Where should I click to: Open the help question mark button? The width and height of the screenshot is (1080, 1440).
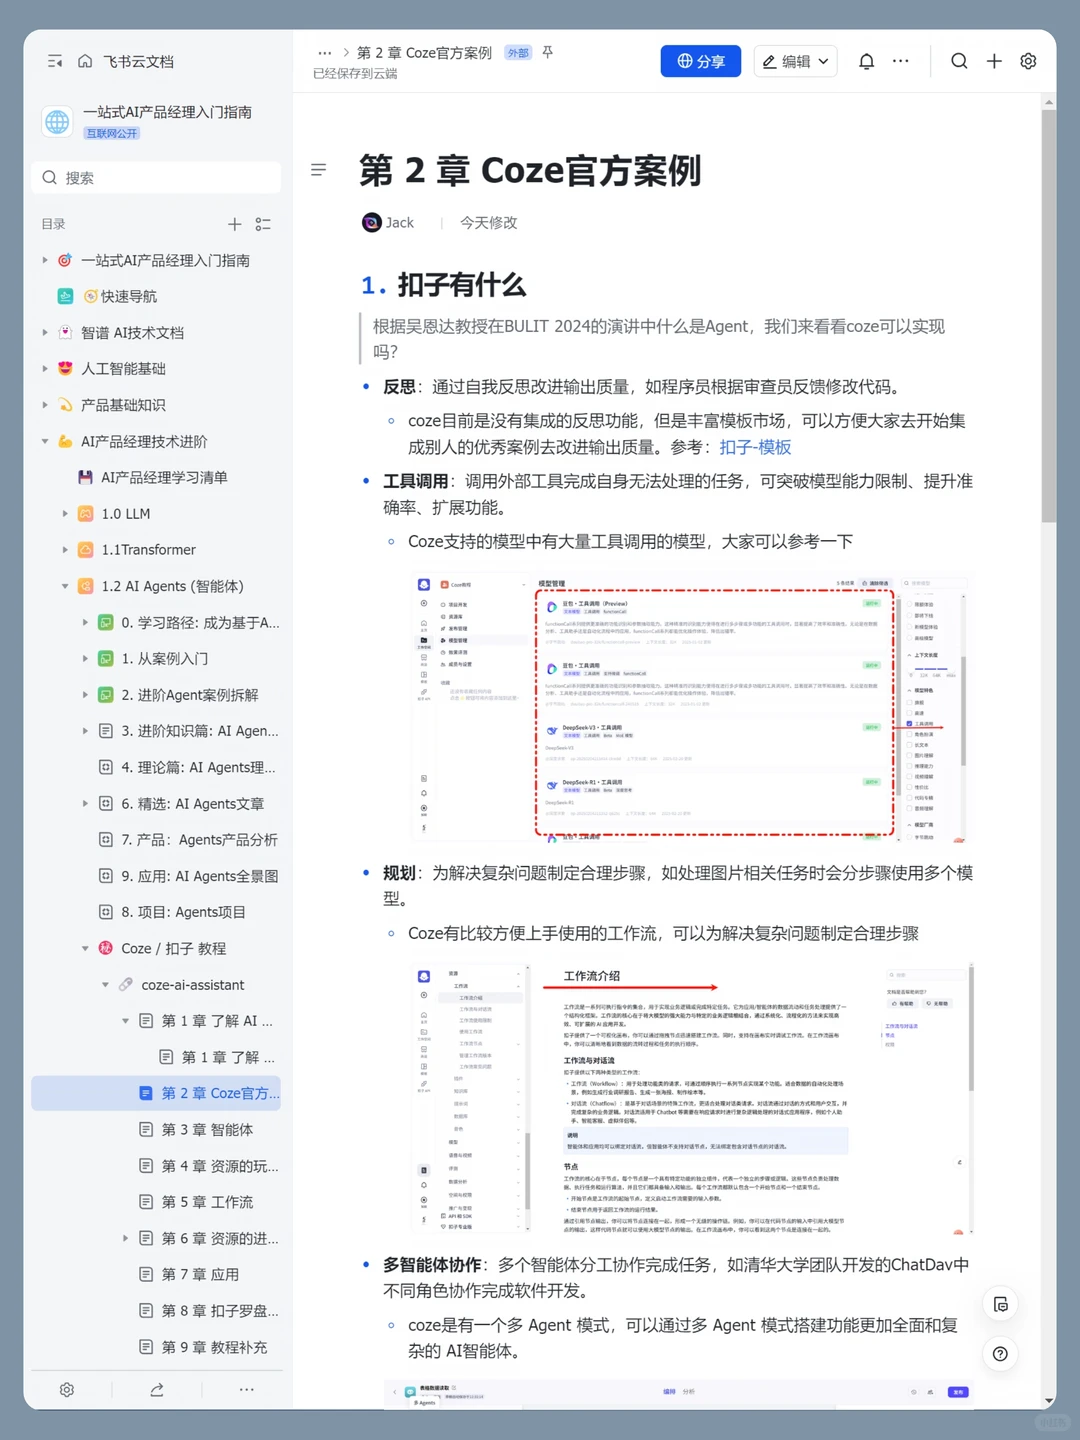point(1000,1354)
